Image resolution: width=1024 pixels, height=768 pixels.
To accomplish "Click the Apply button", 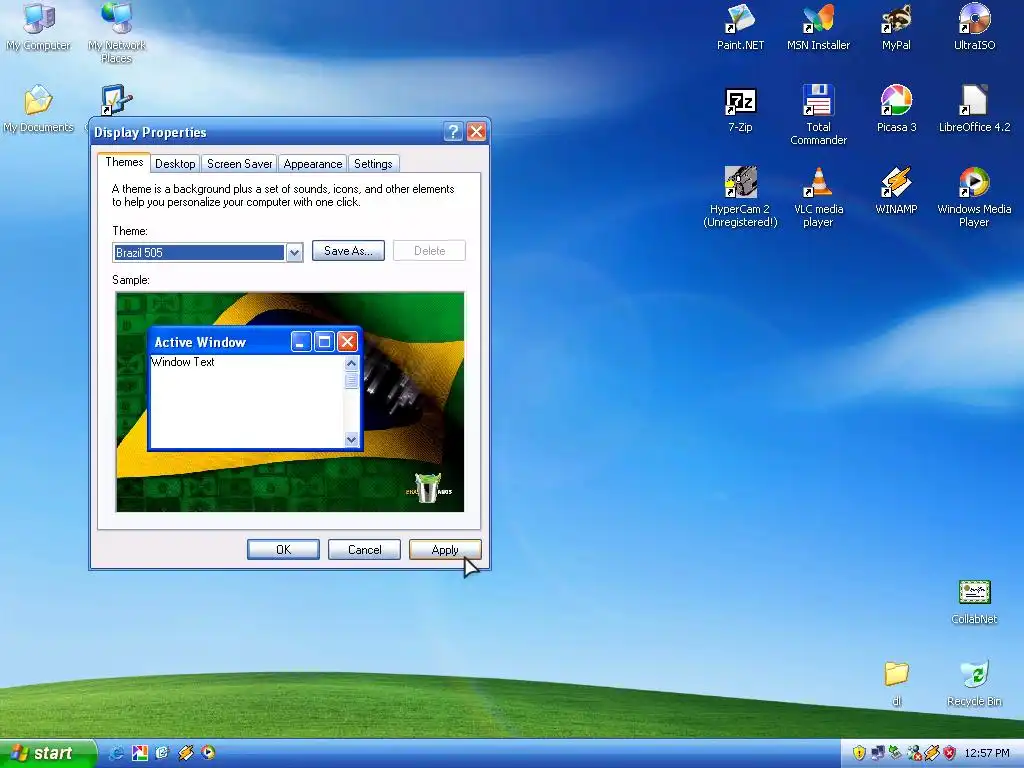I will 445,550.
